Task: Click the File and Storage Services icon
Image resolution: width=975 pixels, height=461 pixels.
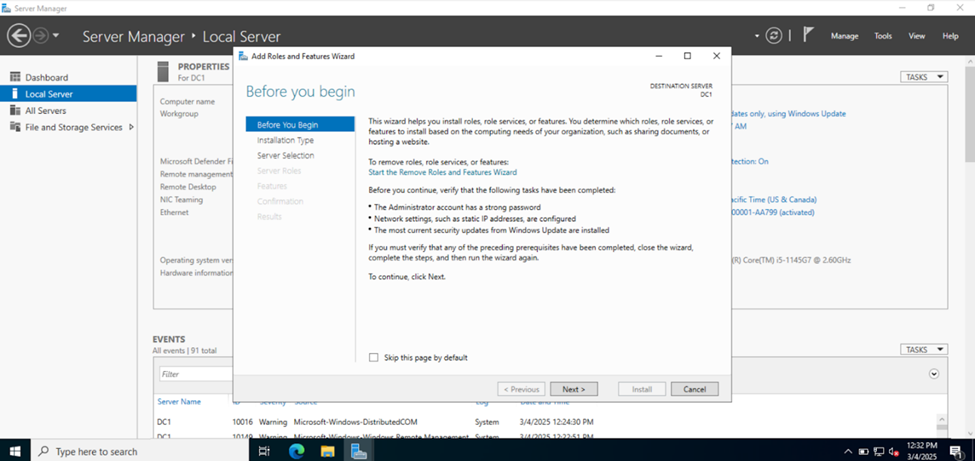Action: coord(15,127)
